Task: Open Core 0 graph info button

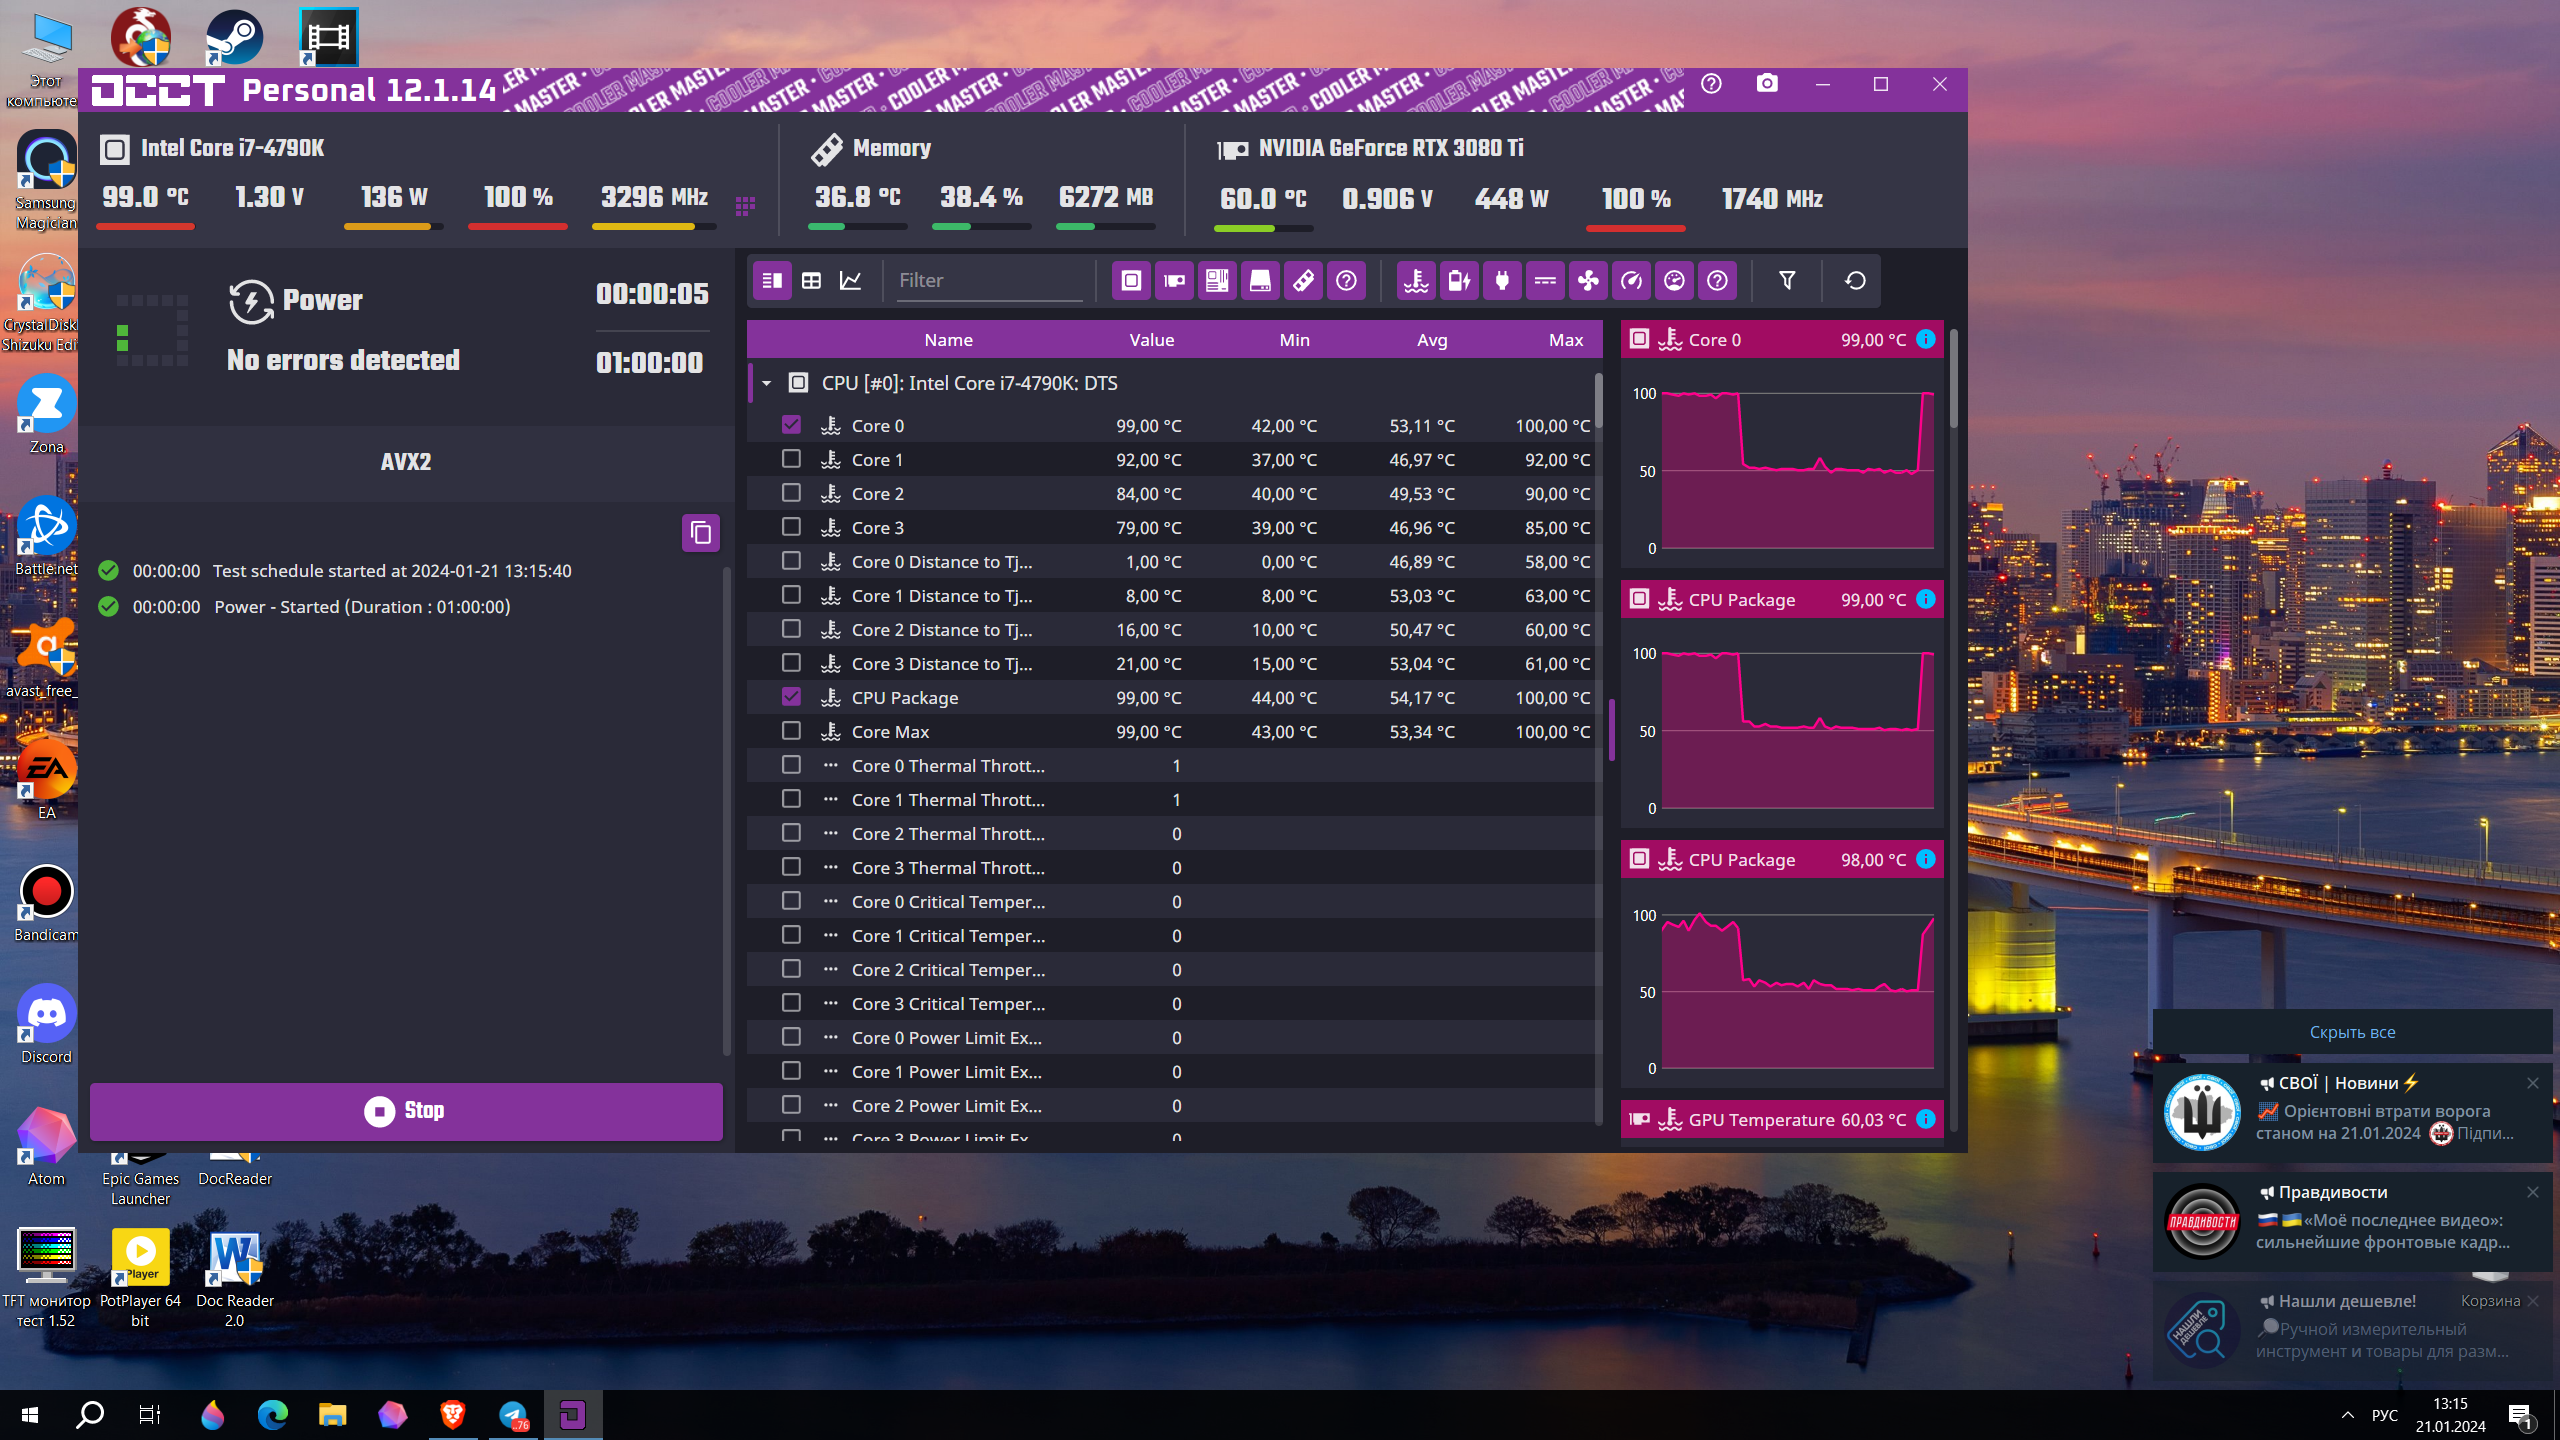Action: pyautogui.click(x=1926, y=340)
